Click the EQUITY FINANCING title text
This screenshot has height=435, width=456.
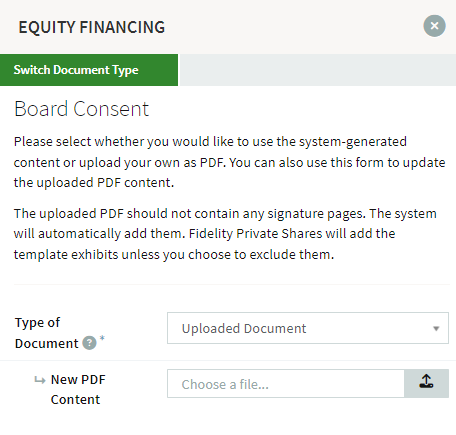[x=92, y=27]
